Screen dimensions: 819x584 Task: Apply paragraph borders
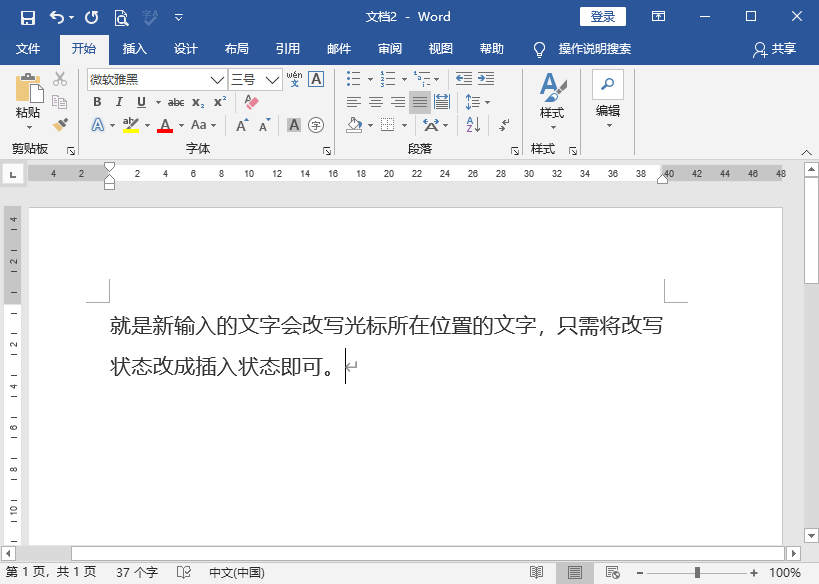click(388, 125)
